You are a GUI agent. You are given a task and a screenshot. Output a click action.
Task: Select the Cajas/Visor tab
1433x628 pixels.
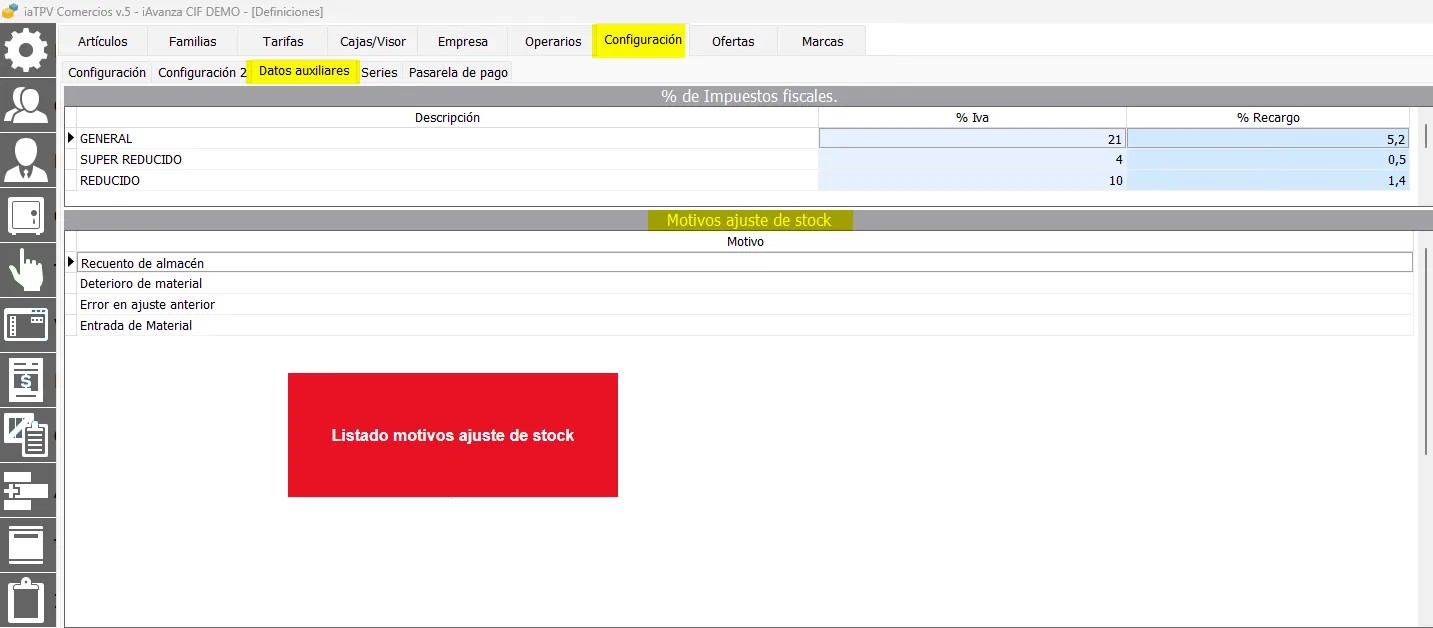pos(373,42)
